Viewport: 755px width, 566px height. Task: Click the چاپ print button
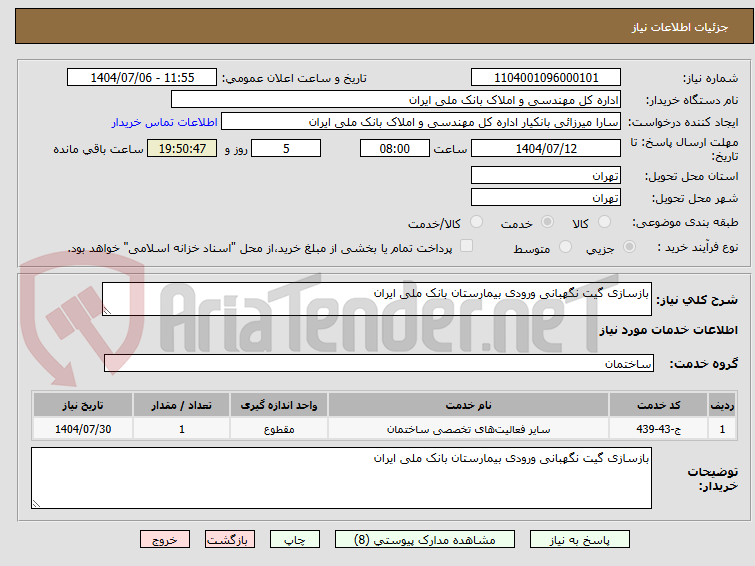tap(295, 540)
